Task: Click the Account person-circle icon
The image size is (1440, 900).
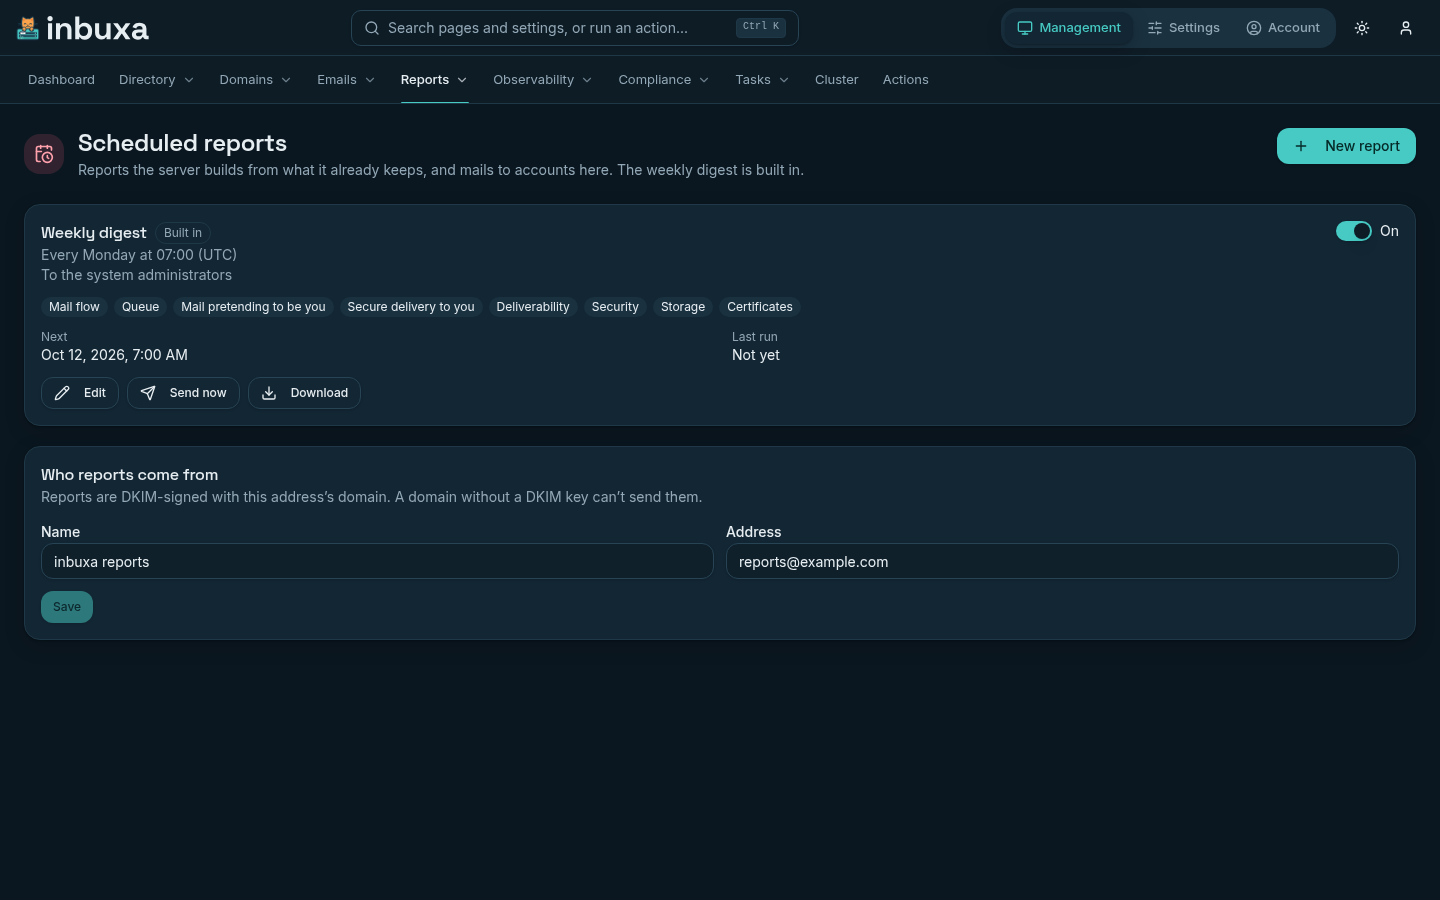Action: pyautogui.click(x=1254, y=28)
